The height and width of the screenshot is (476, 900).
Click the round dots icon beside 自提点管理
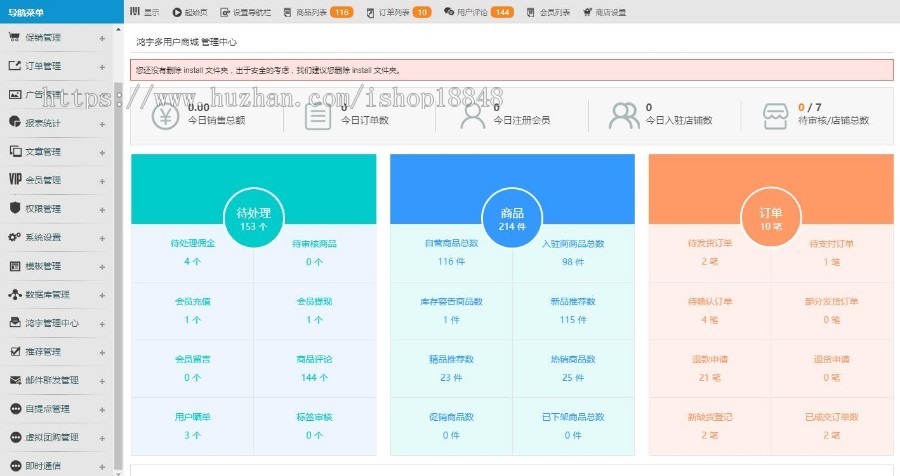tap(15, 408)
